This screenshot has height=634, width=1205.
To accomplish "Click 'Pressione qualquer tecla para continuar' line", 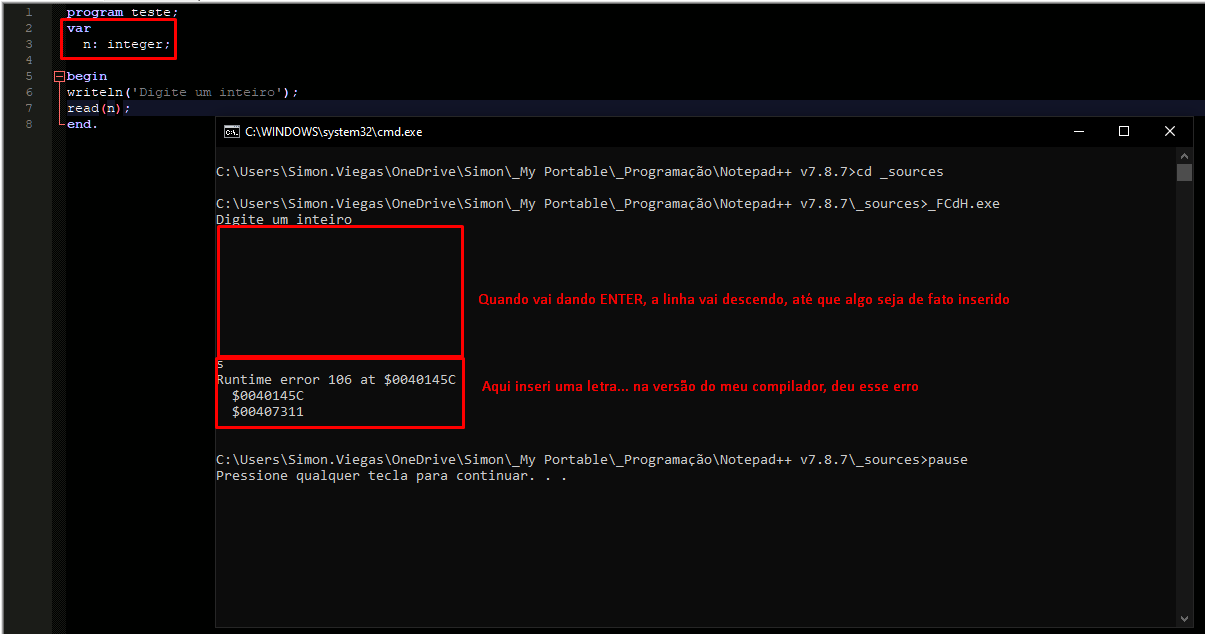I will pyautogui.click(x=392, y=476).
